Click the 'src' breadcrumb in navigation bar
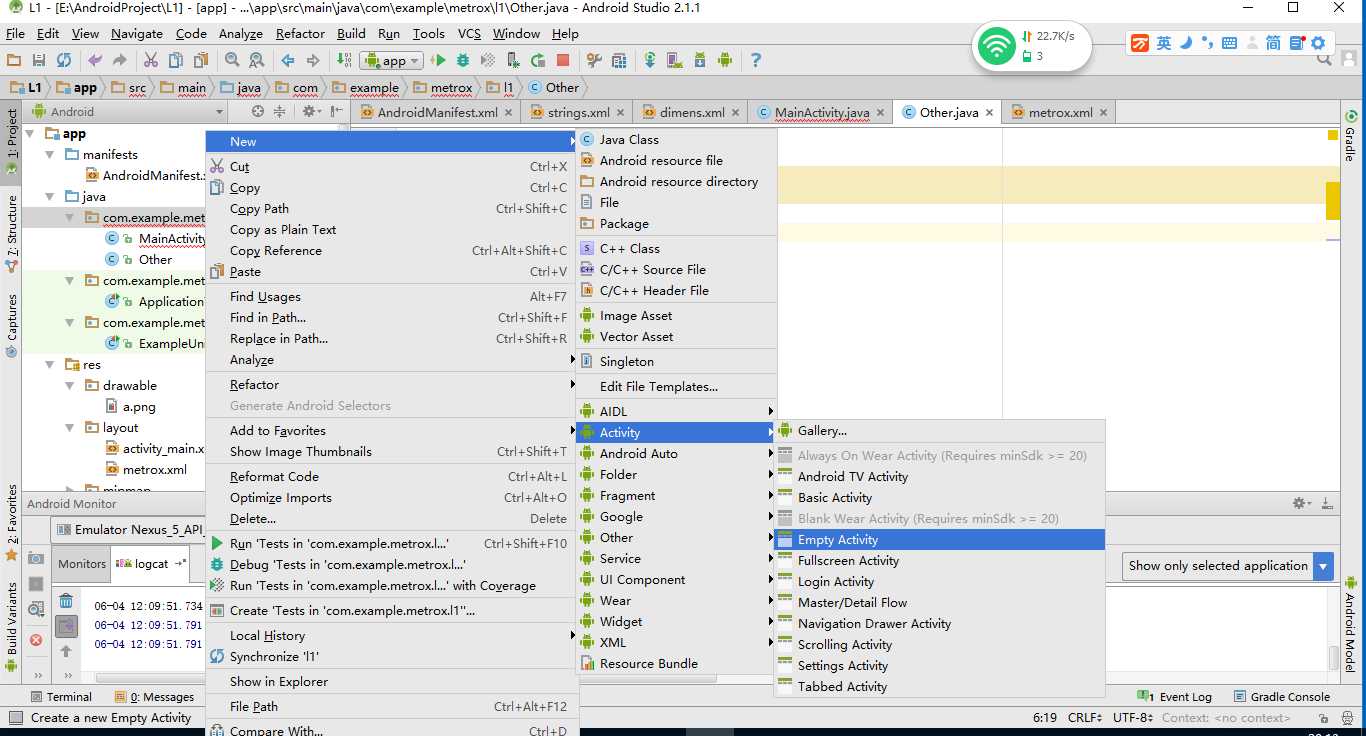 point(129,88)
